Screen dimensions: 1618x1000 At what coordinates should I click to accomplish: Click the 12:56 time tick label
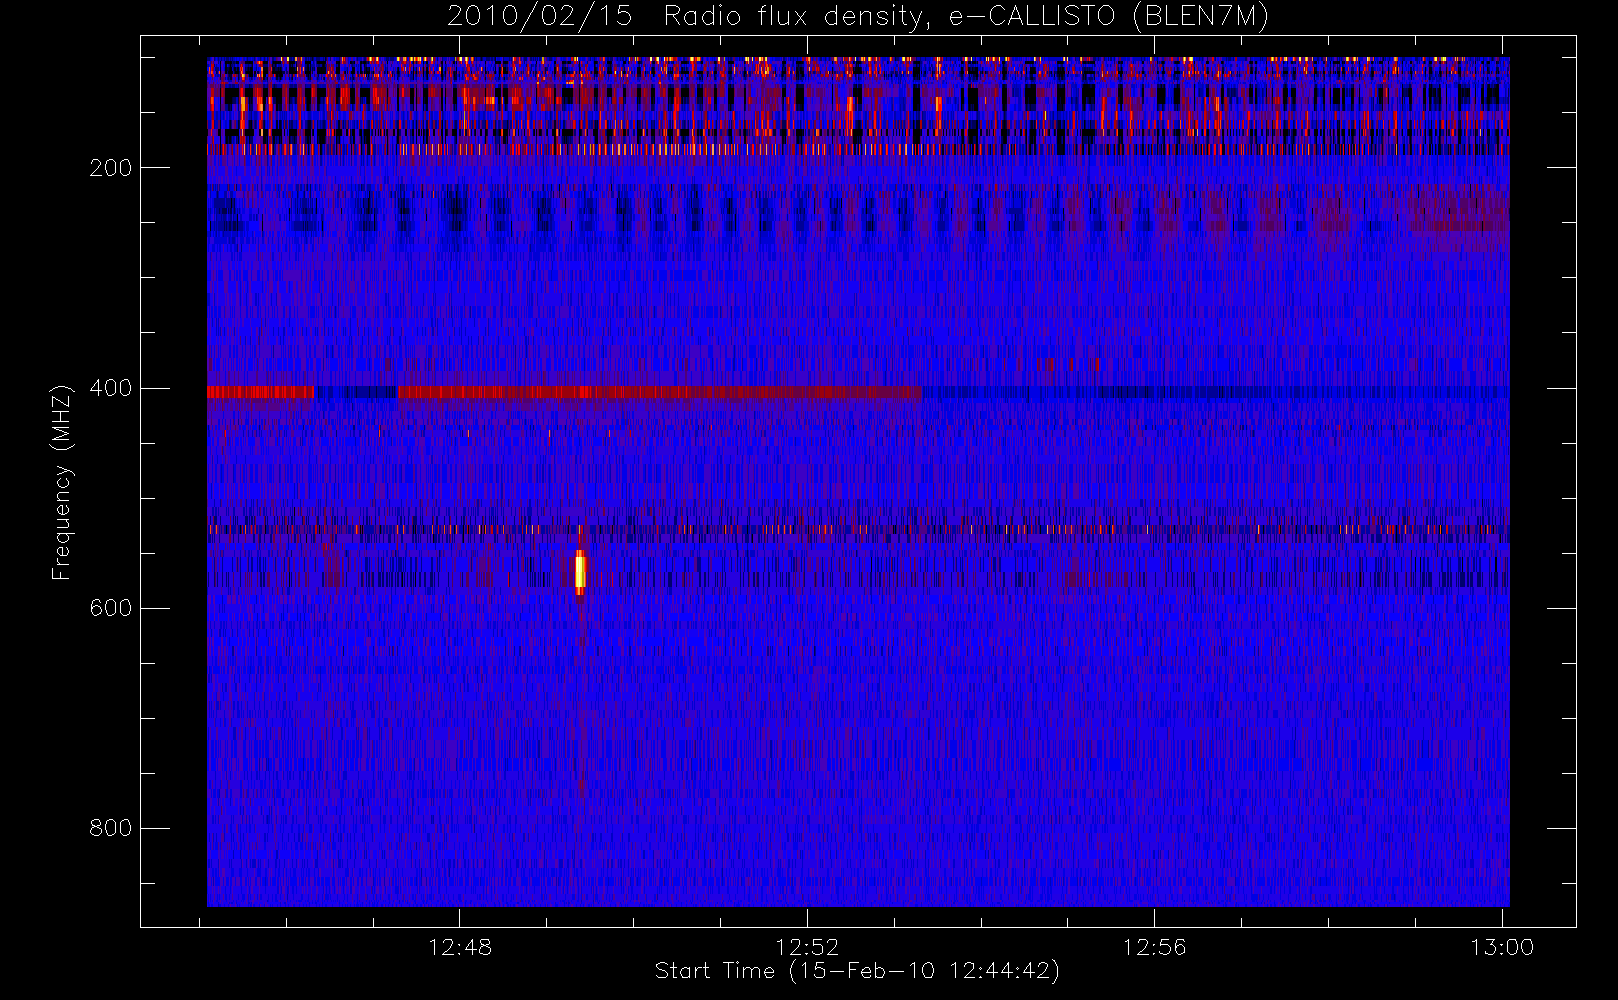click(1154, 947)
